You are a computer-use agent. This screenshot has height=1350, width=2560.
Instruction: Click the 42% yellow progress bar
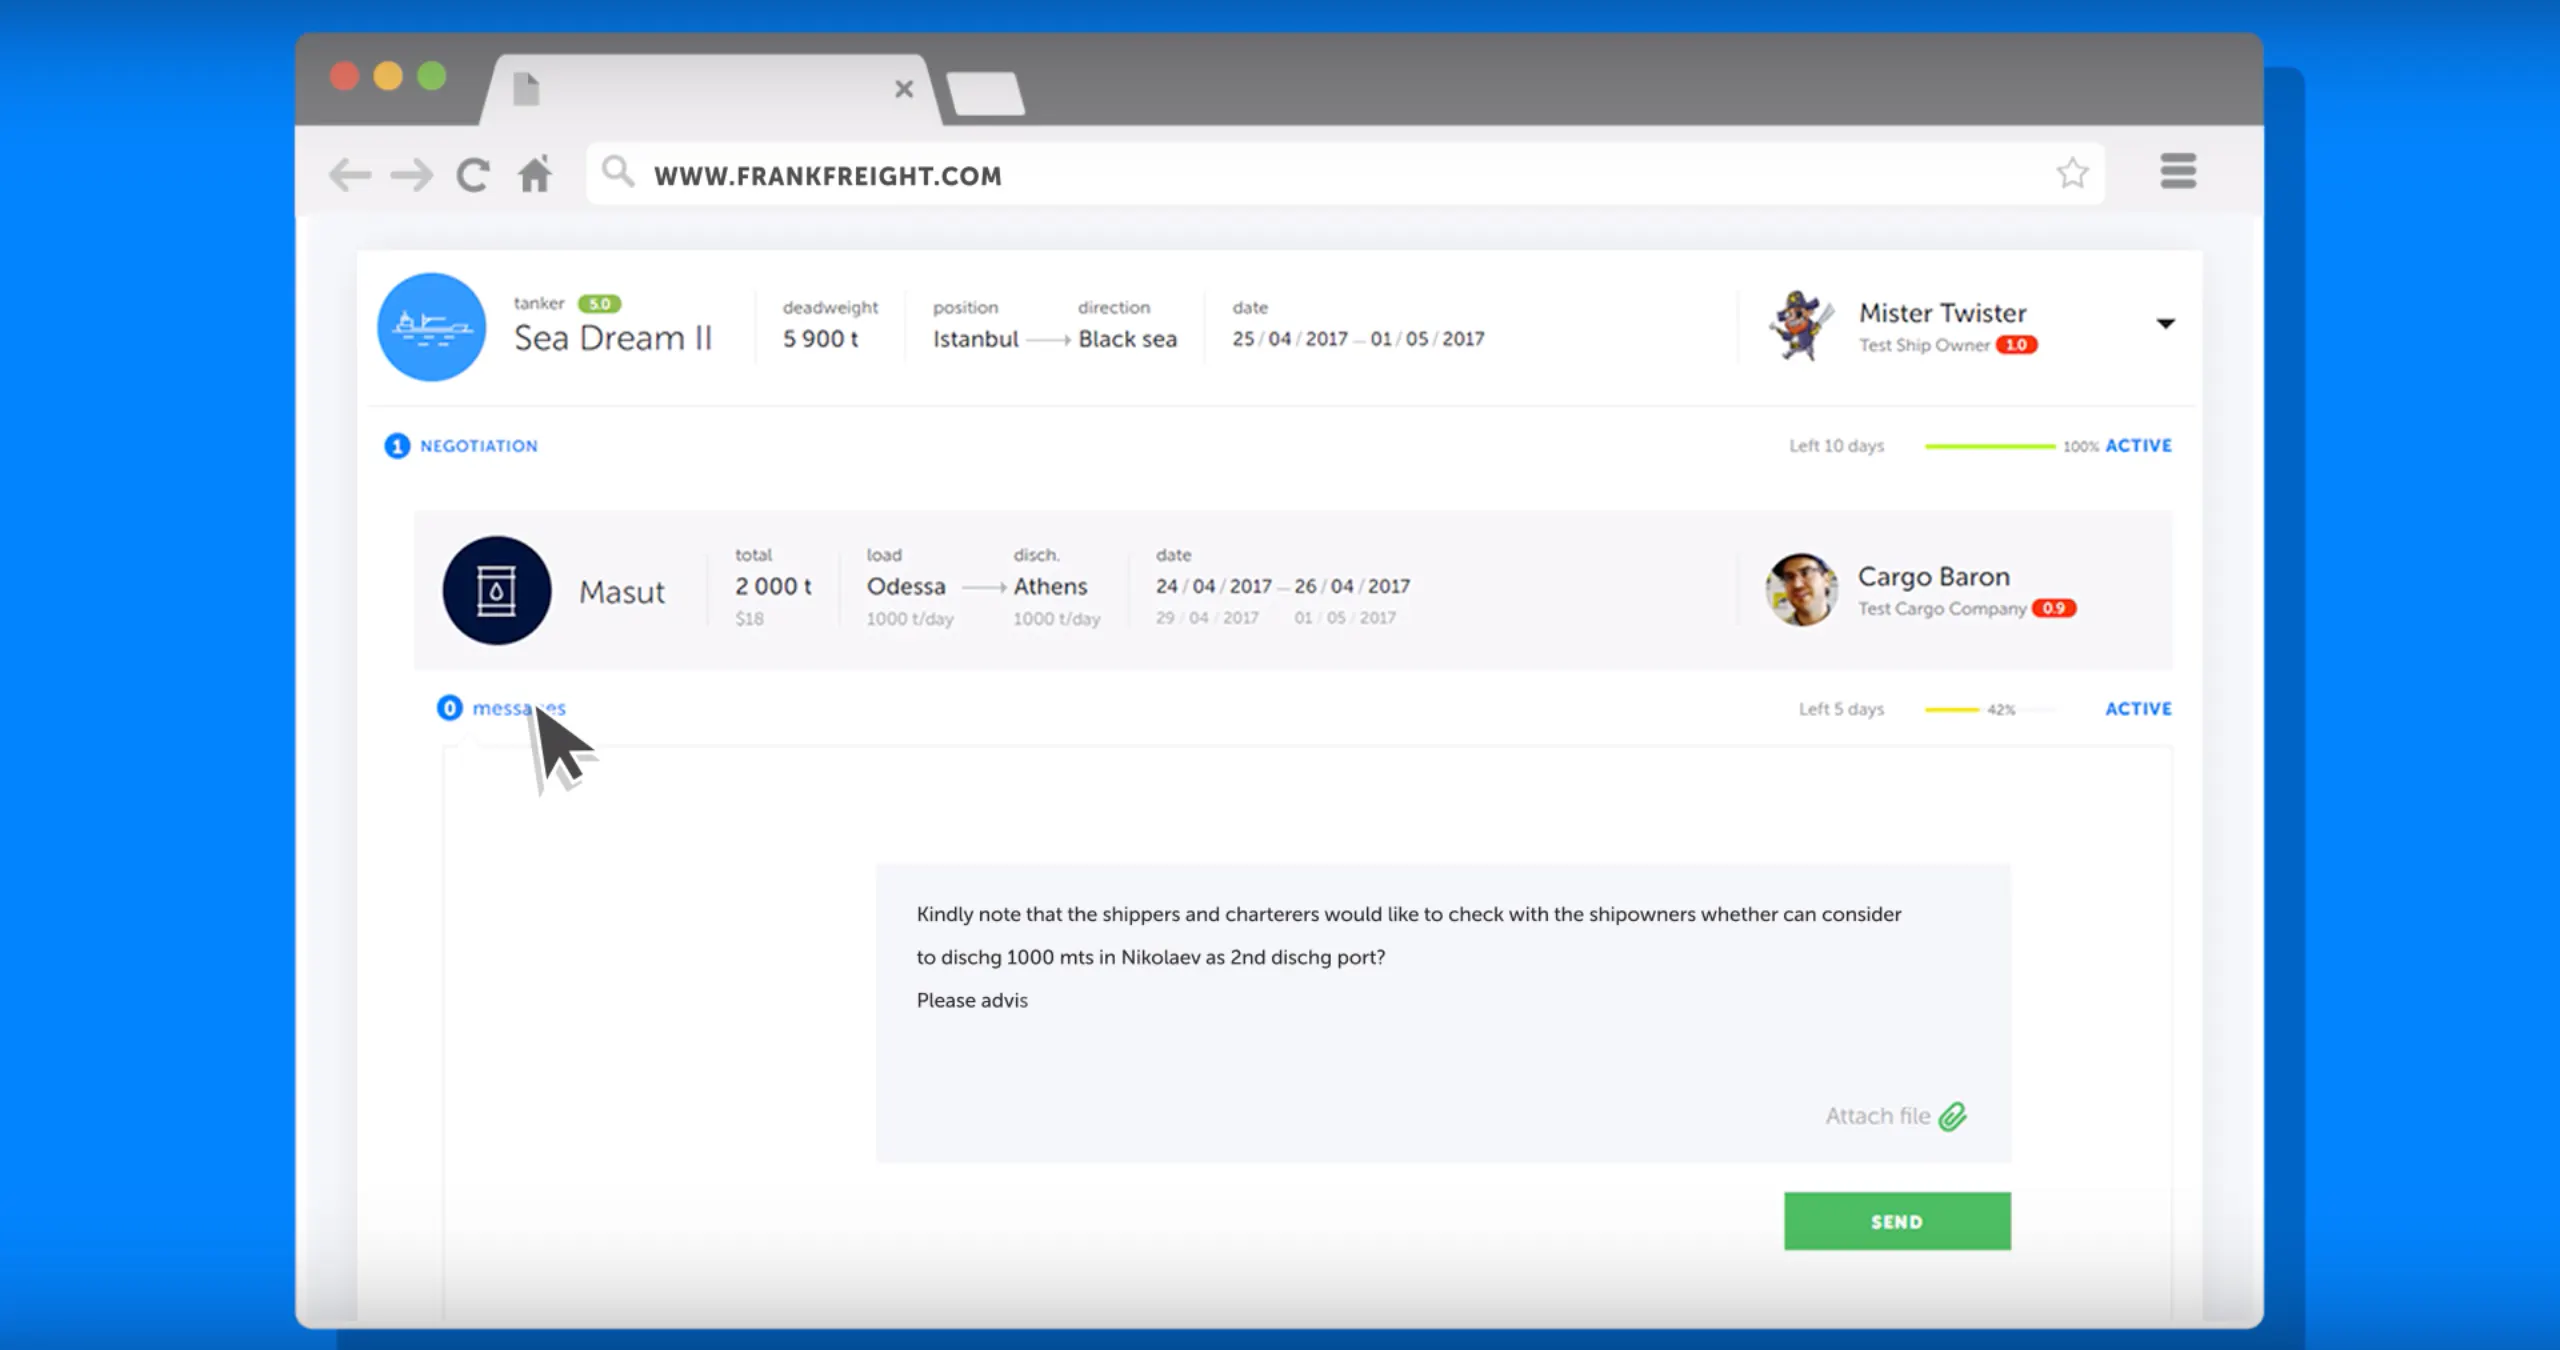(x=1952, y=709)
